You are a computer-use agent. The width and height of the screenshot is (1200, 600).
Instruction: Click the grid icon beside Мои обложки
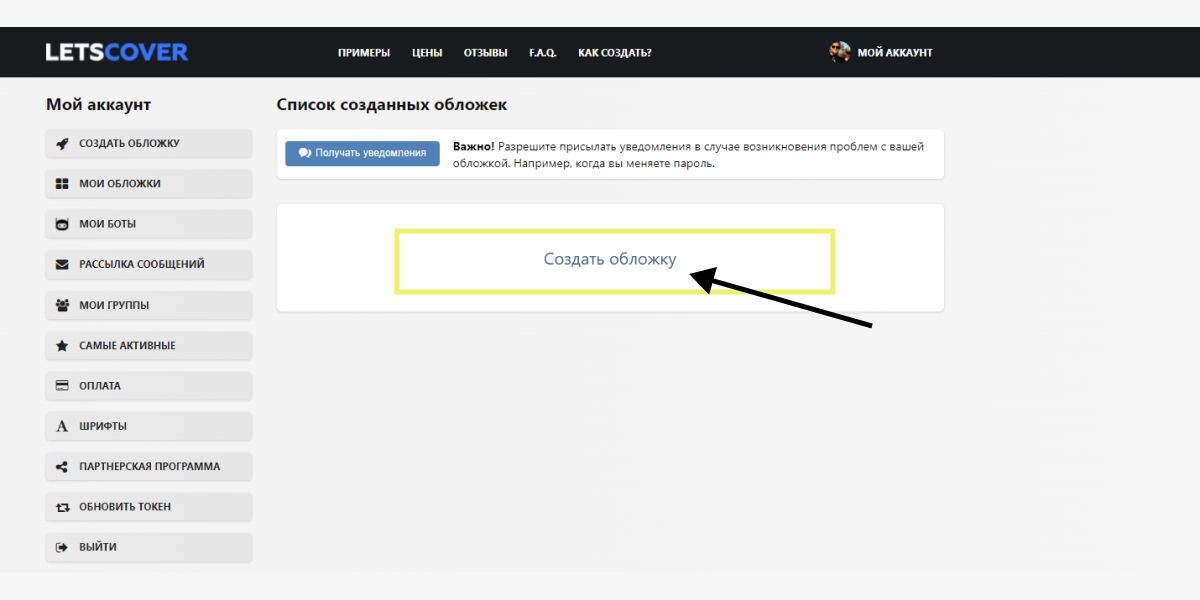tap(62, 184)
